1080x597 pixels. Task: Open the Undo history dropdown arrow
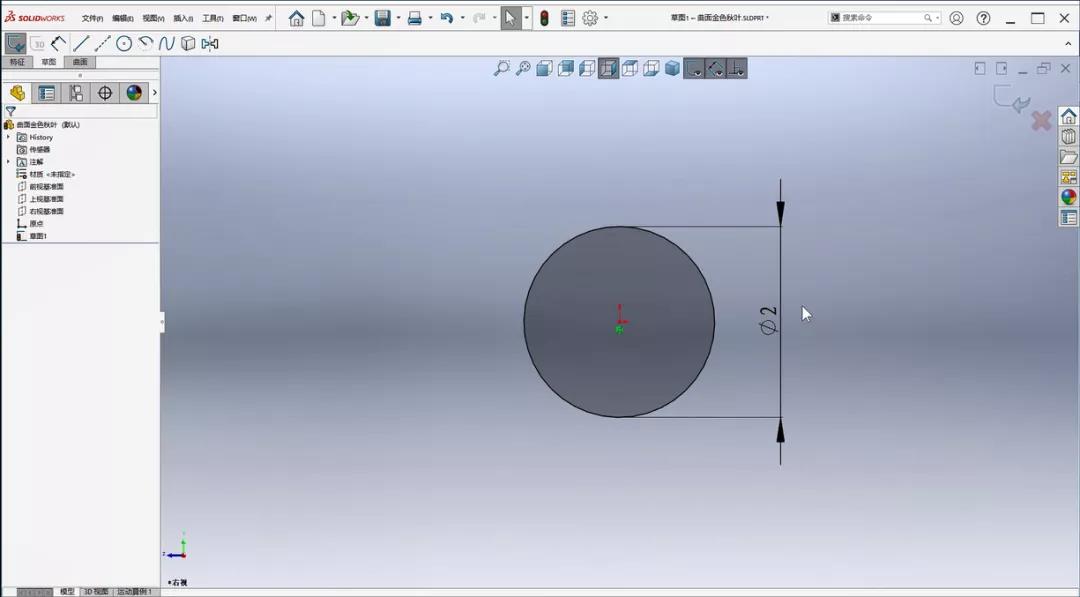tap(462, 18)
